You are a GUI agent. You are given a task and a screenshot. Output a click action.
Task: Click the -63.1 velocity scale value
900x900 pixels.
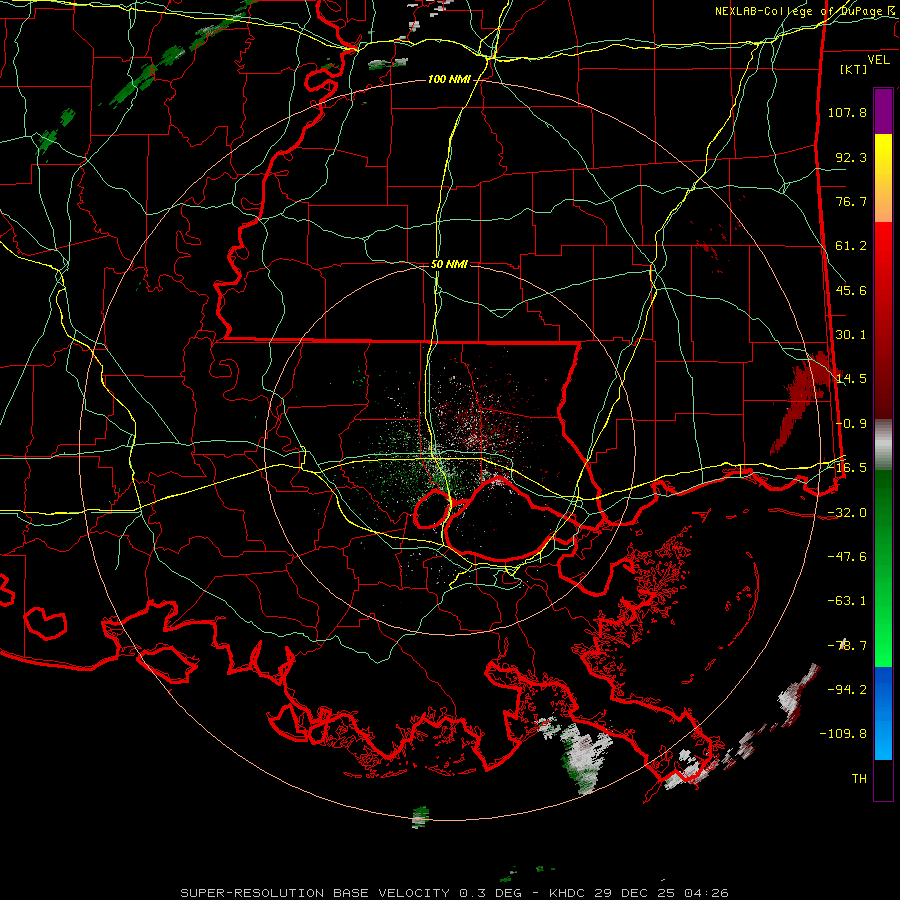pos(847,601)
